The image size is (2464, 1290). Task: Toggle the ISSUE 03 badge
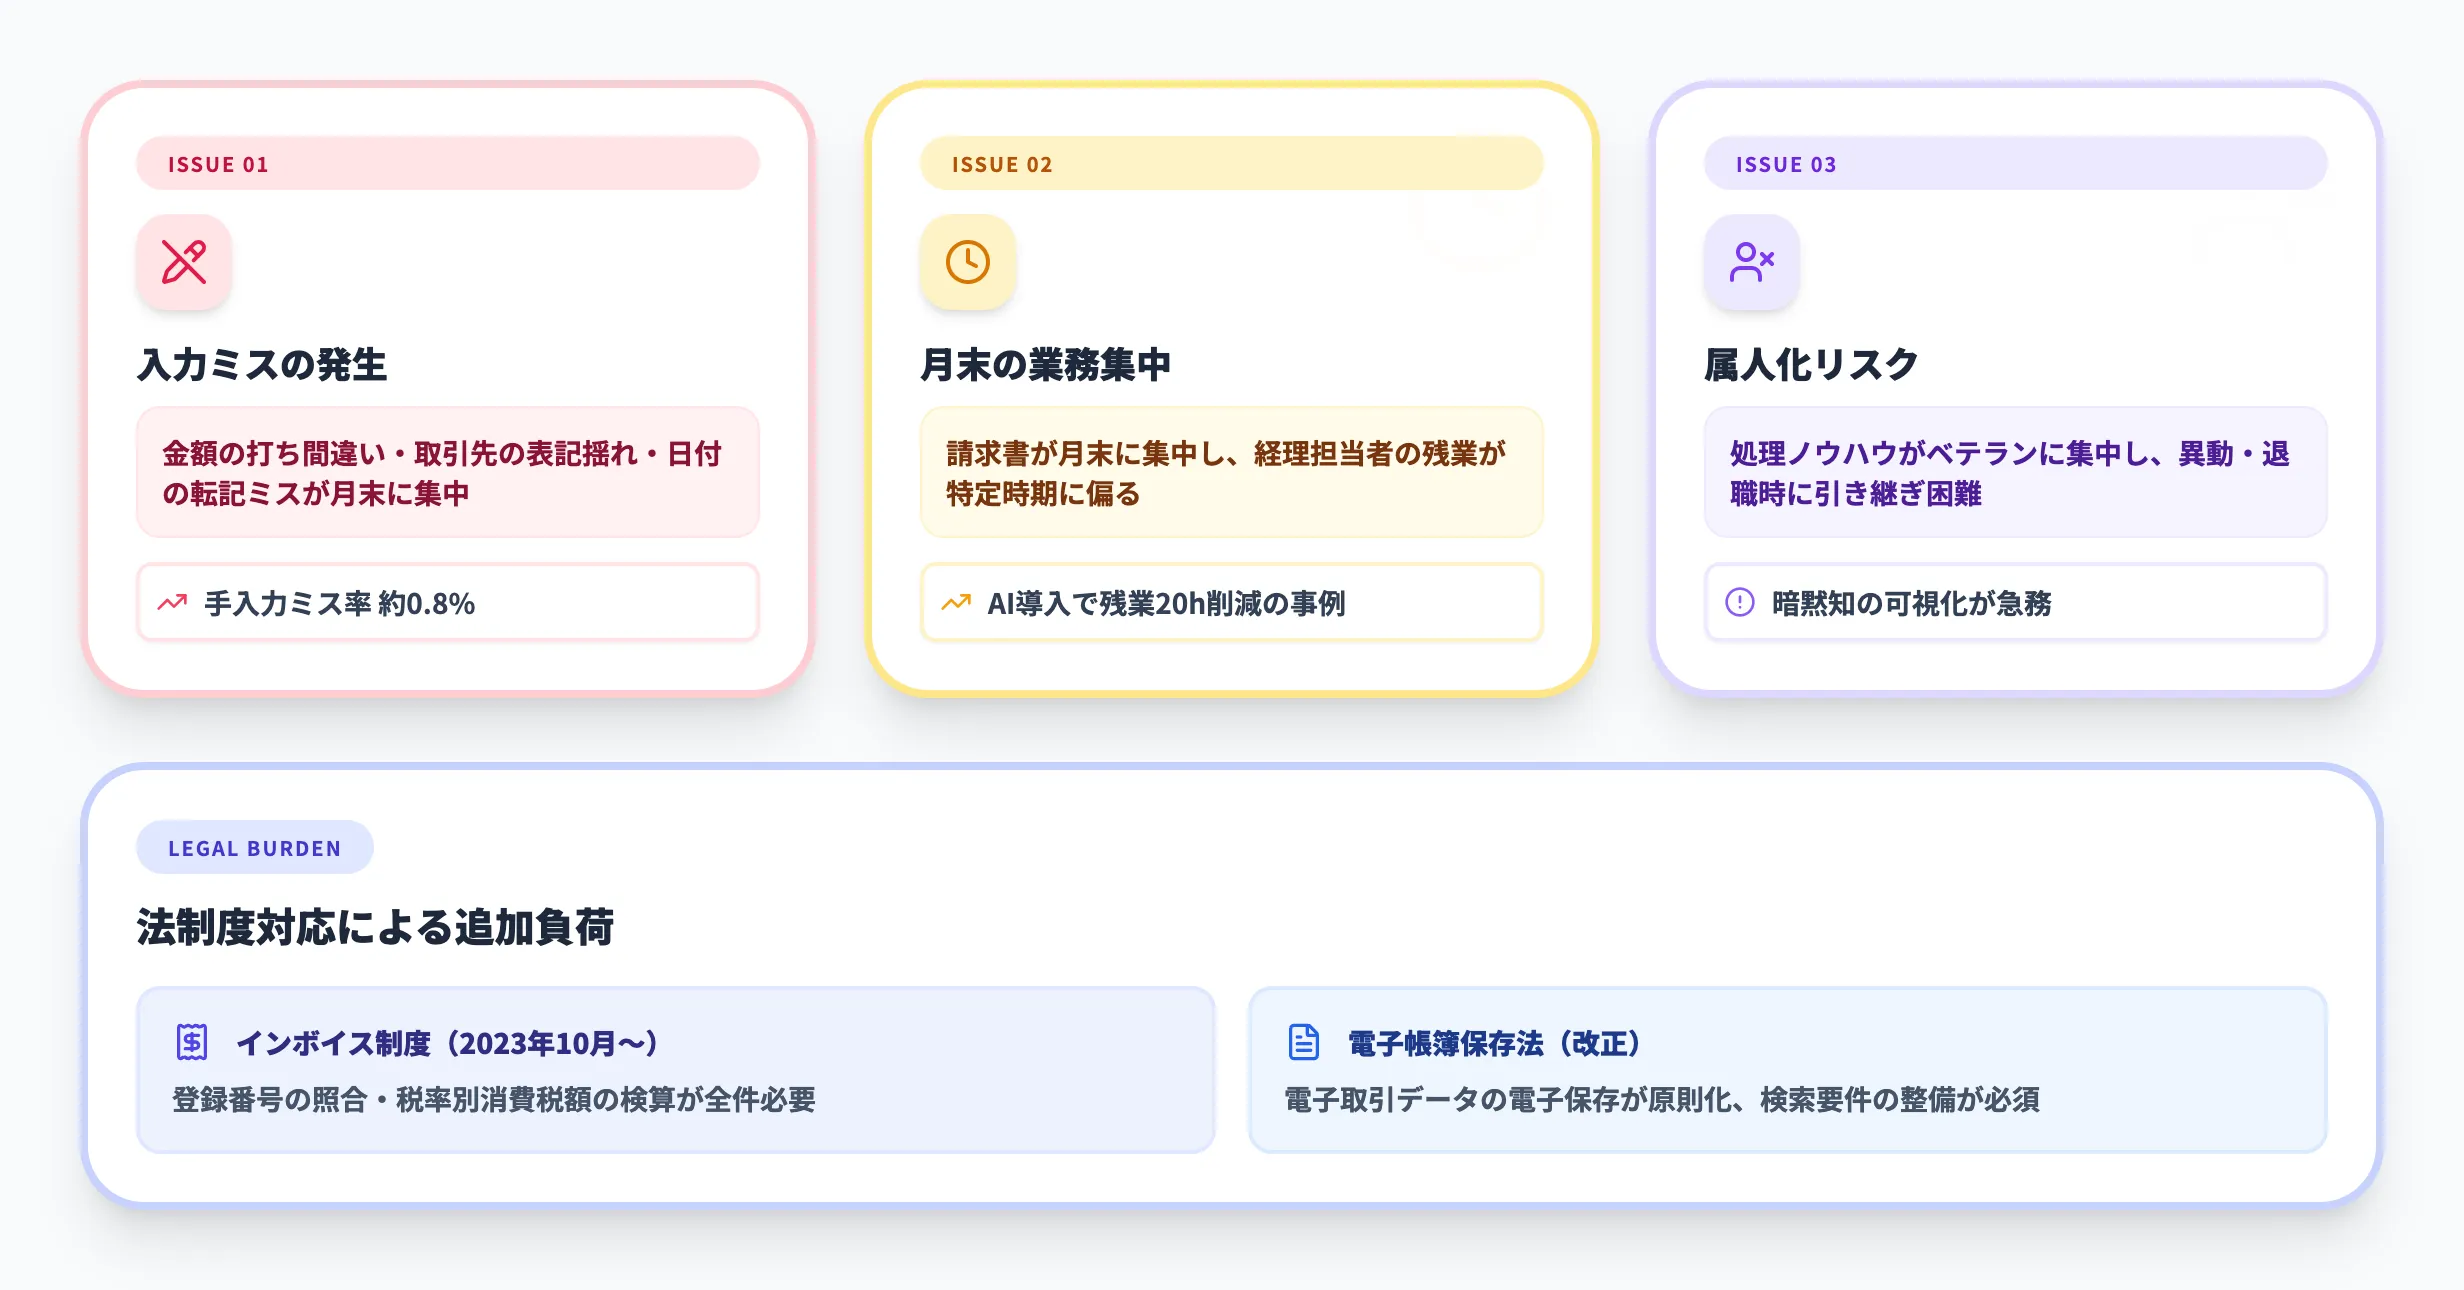click(x=2016, y=163)
